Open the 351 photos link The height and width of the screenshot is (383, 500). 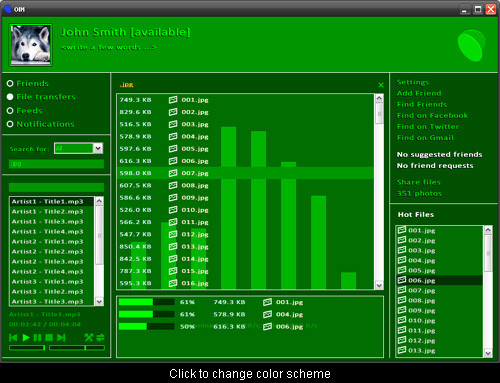(419, 193)
